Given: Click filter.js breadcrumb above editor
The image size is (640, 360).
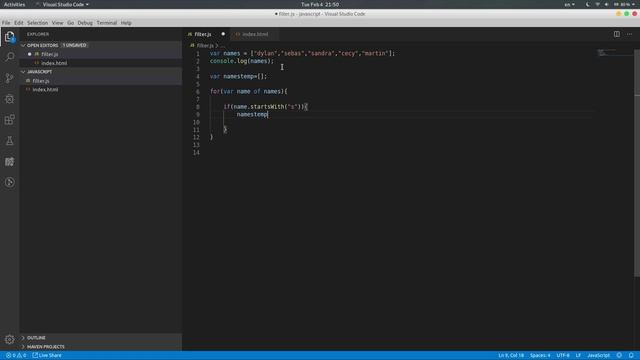Looking at the screenshot, I should coord(205,46).
